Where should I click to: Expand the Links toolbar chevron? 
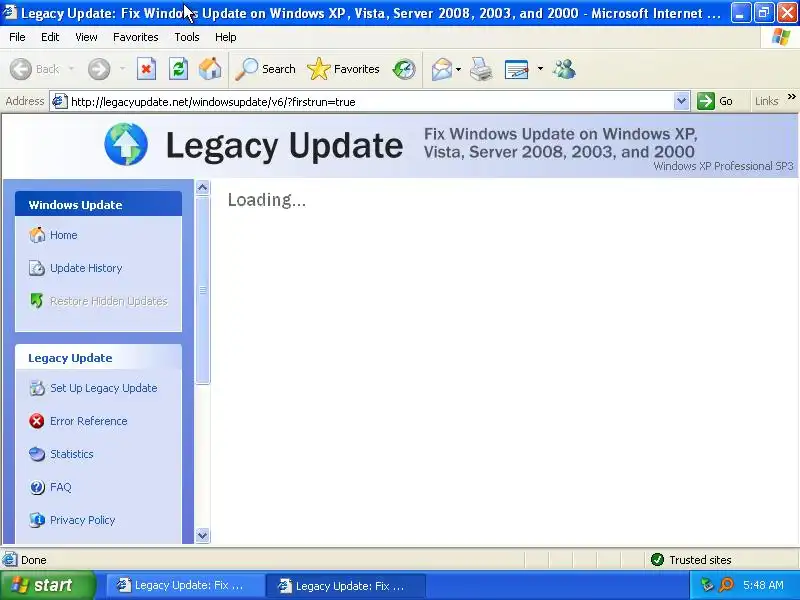click(x=791, y=96)
